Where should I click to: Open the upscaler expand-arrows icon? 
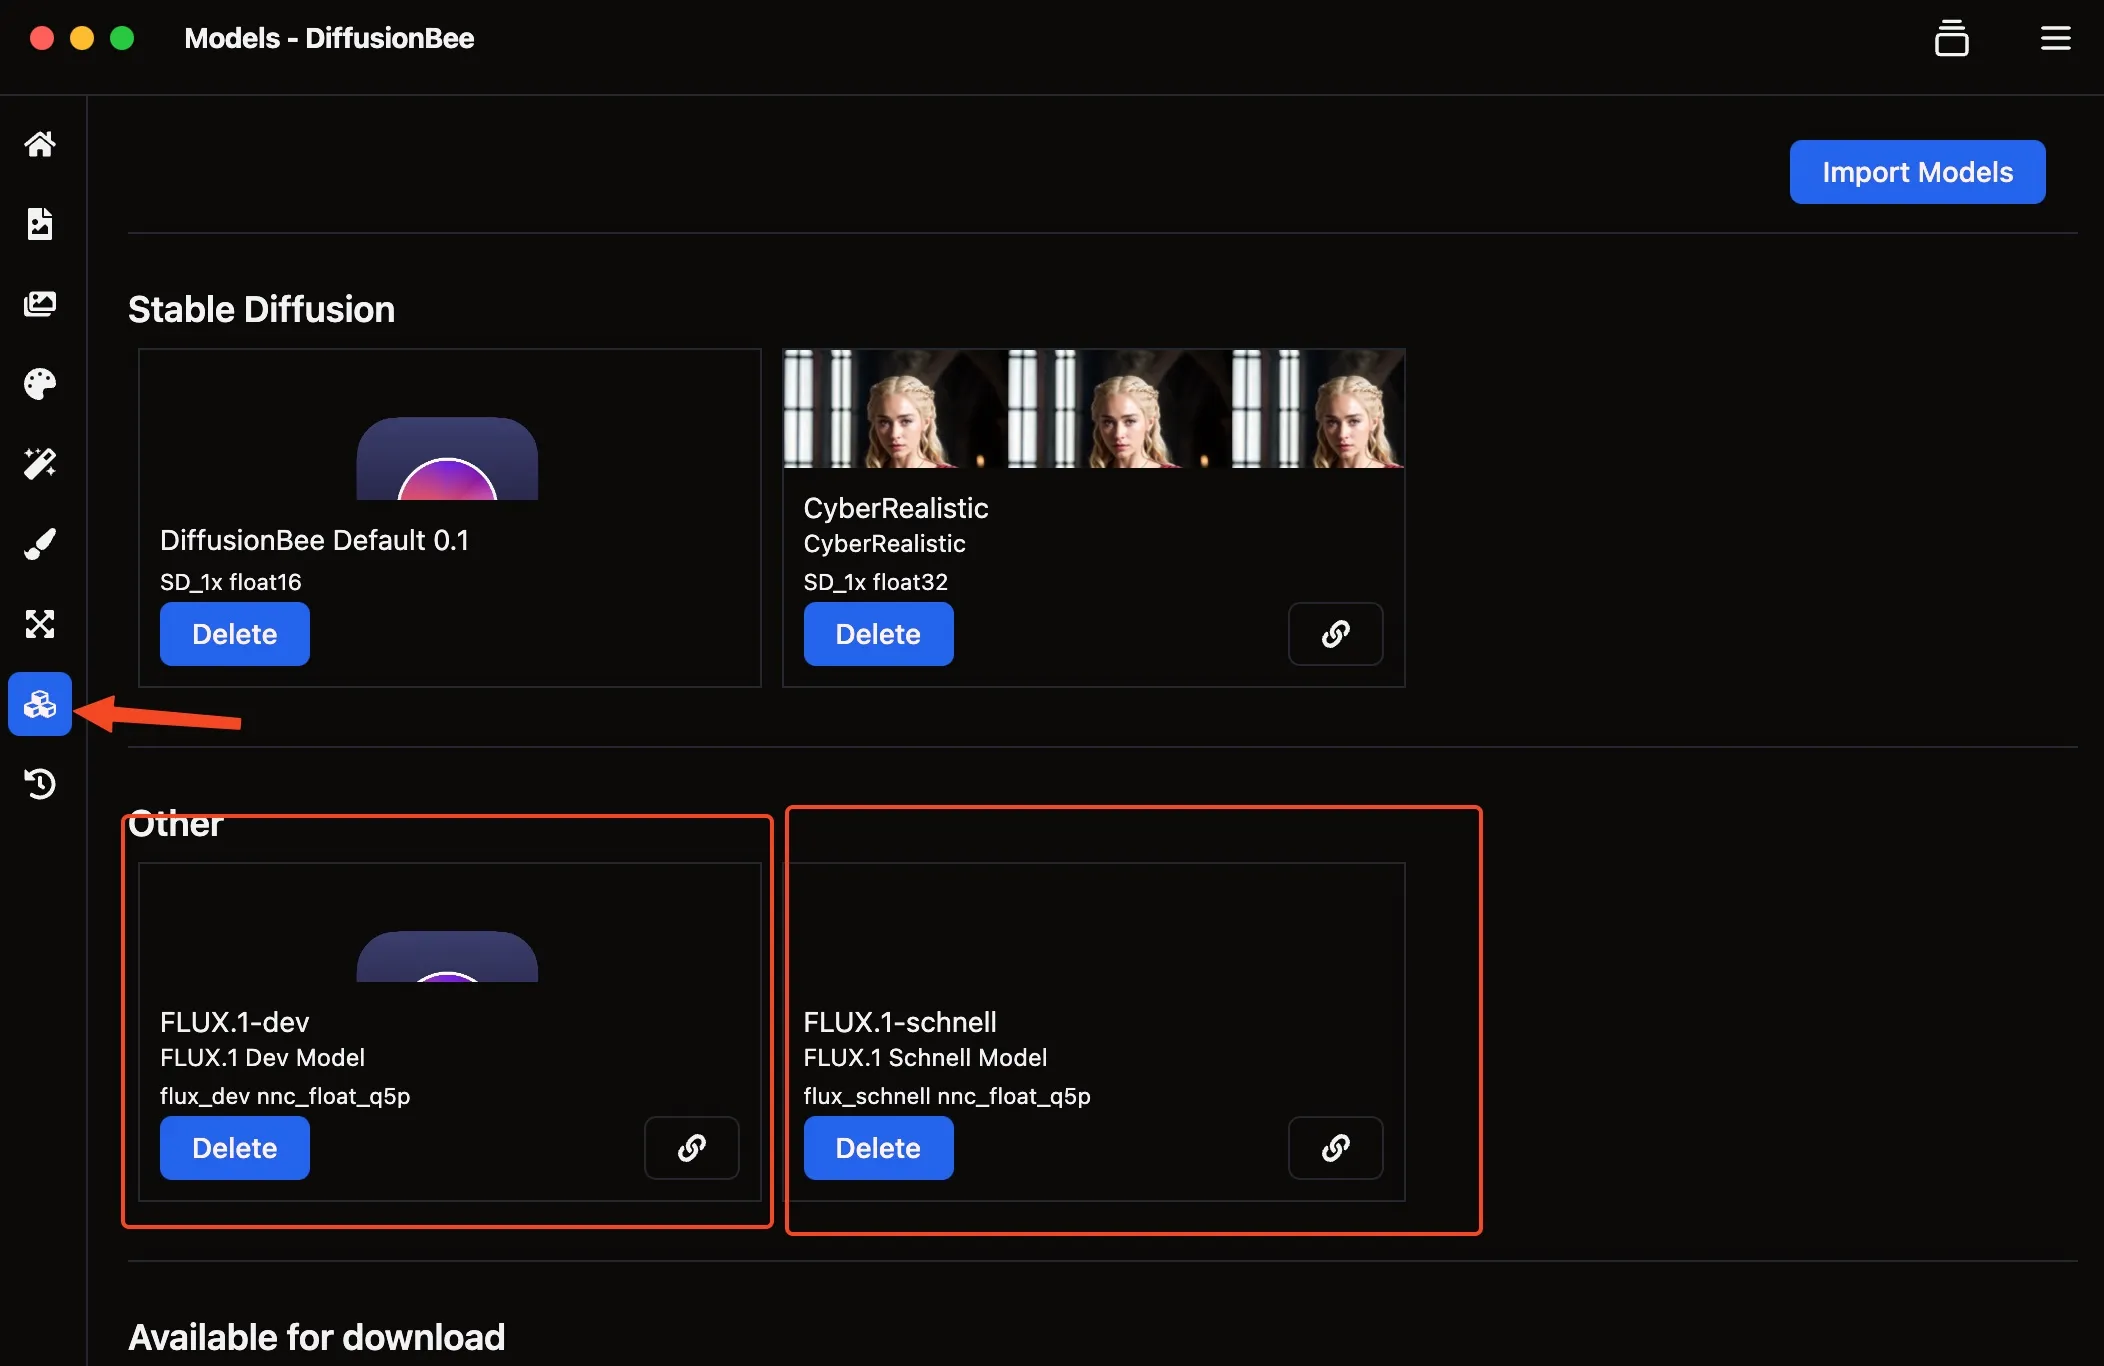click(40, 624)
